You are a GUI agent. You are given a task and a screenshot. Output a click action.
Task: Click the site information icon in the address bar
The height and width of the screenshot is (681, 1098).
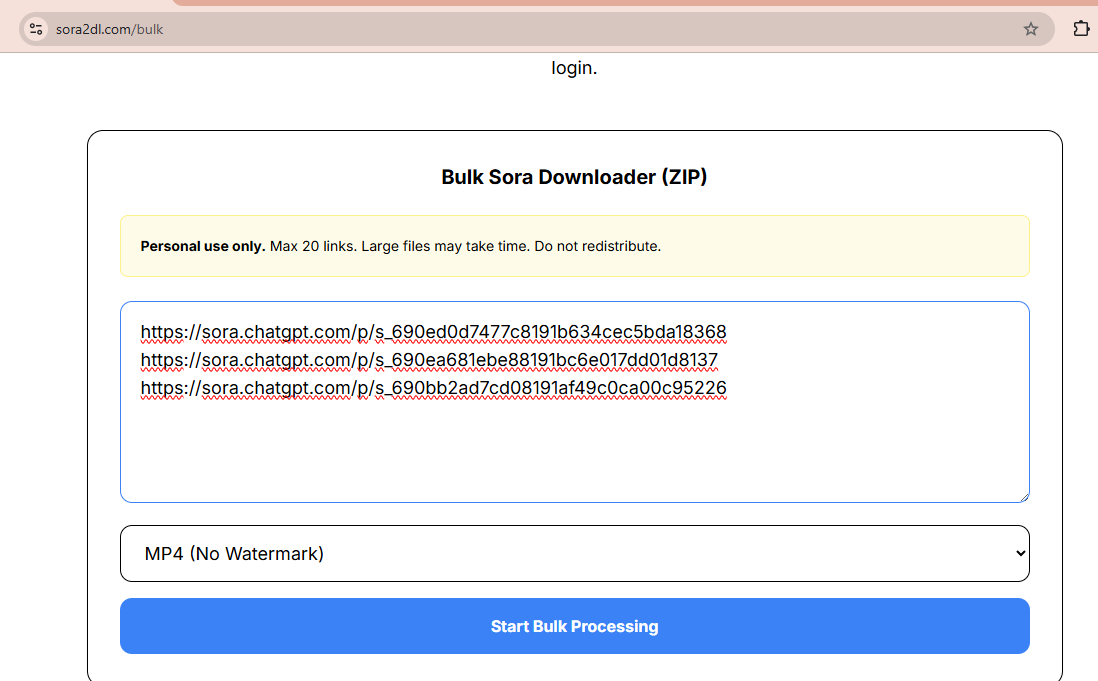tap(35, 28)
